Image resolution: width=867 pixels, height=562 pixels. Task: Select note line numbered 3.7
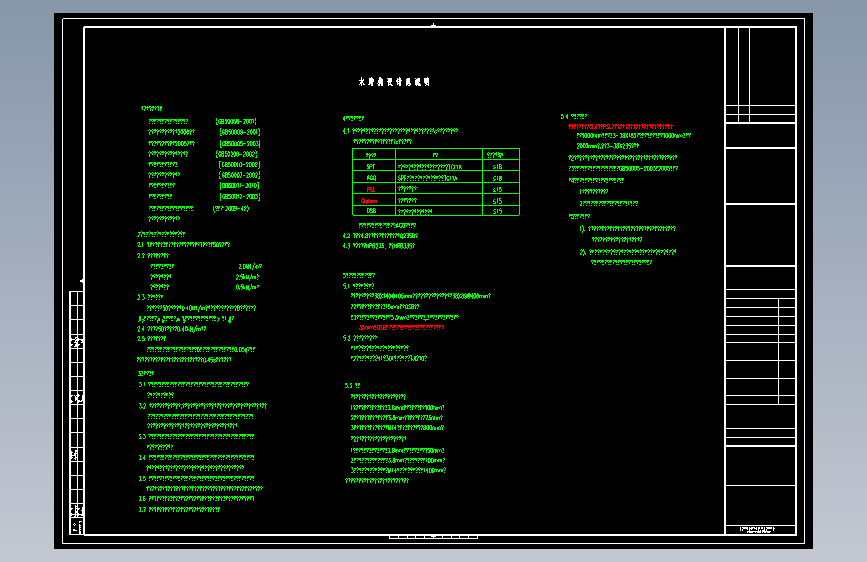click(179, 509)
